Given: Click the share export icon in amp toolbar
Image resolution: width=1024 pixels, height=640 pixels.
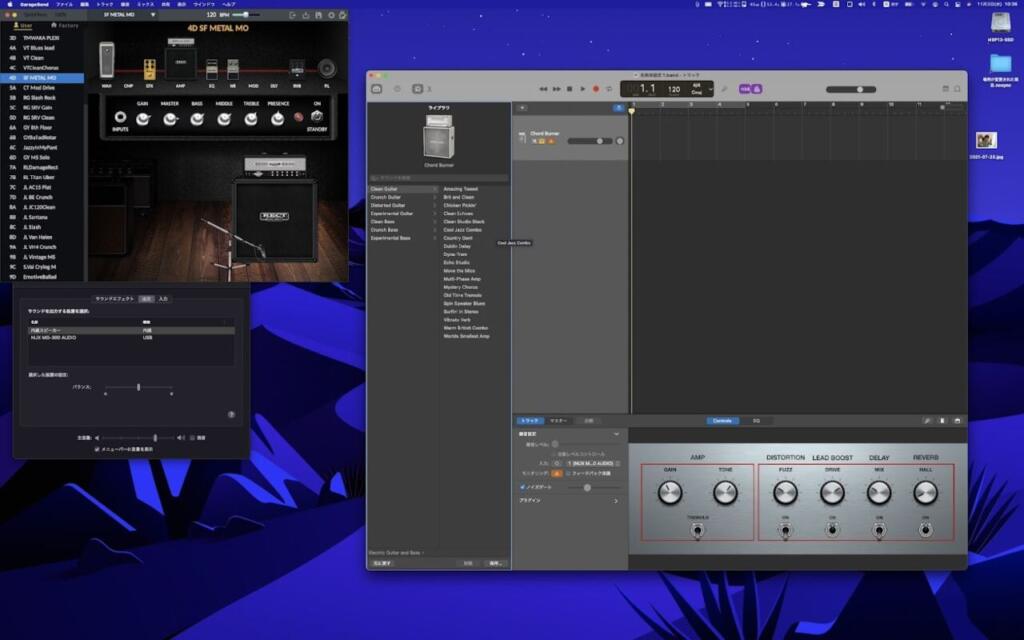Looking at the screenshot, I should pos(305,15).
